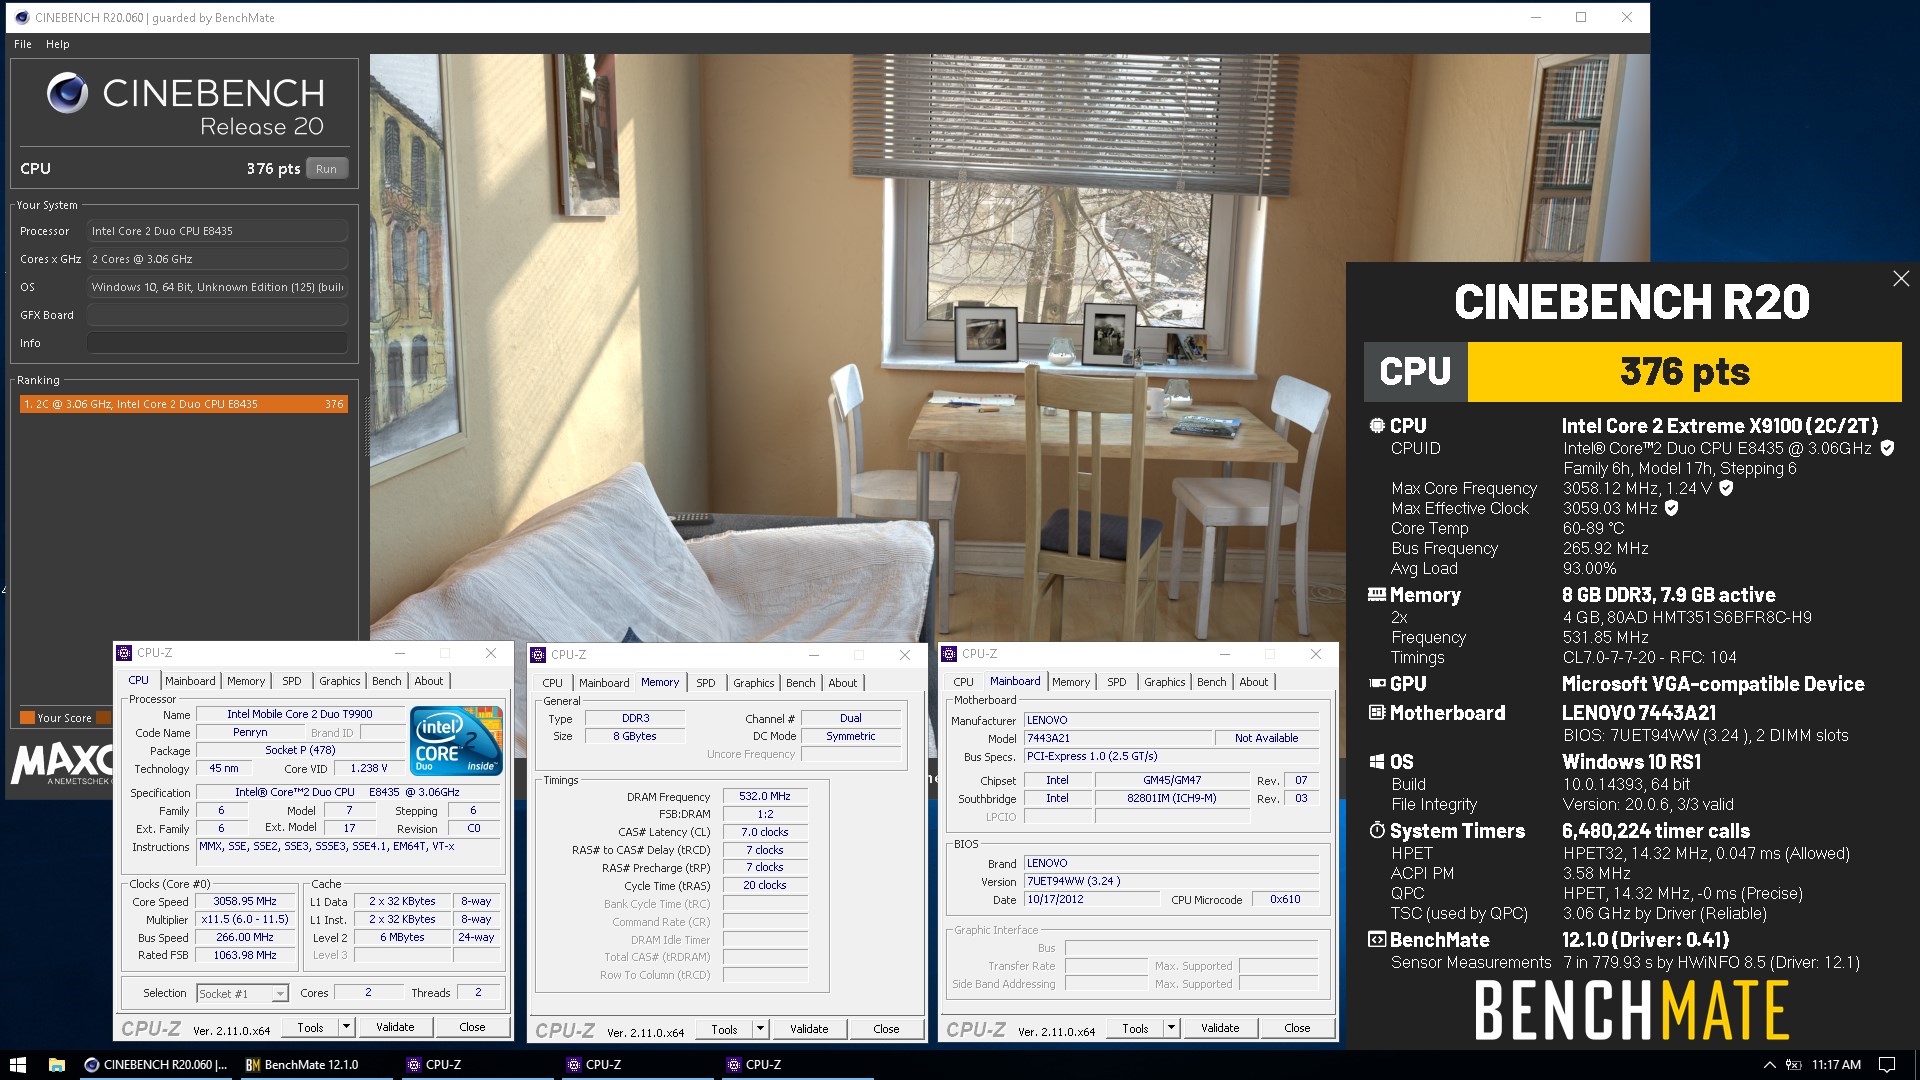Click the yellow 376 pts score bar
This screenshot has width=1920, height=1080.
(1684, 372)
